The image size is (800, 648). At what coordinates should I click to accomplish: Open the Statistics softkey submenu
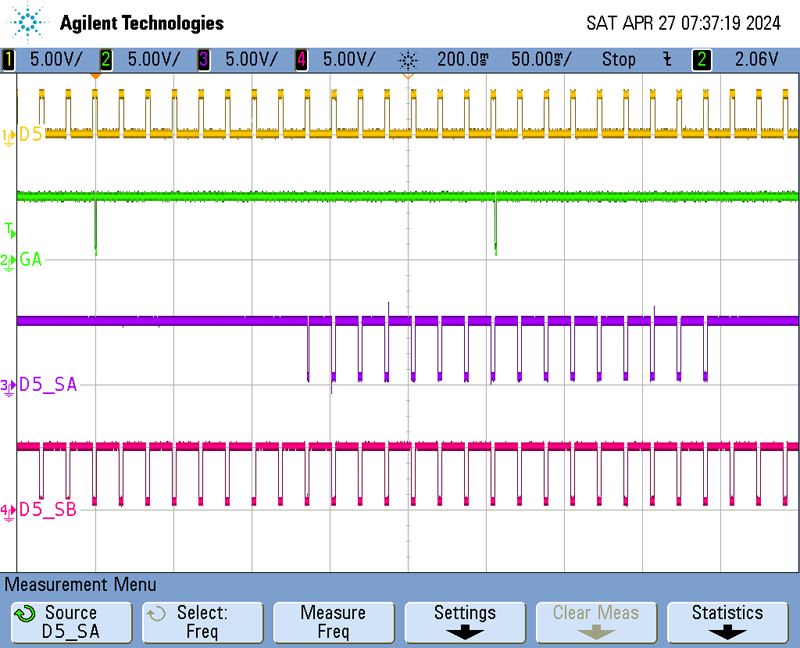[x=727, y=622]
